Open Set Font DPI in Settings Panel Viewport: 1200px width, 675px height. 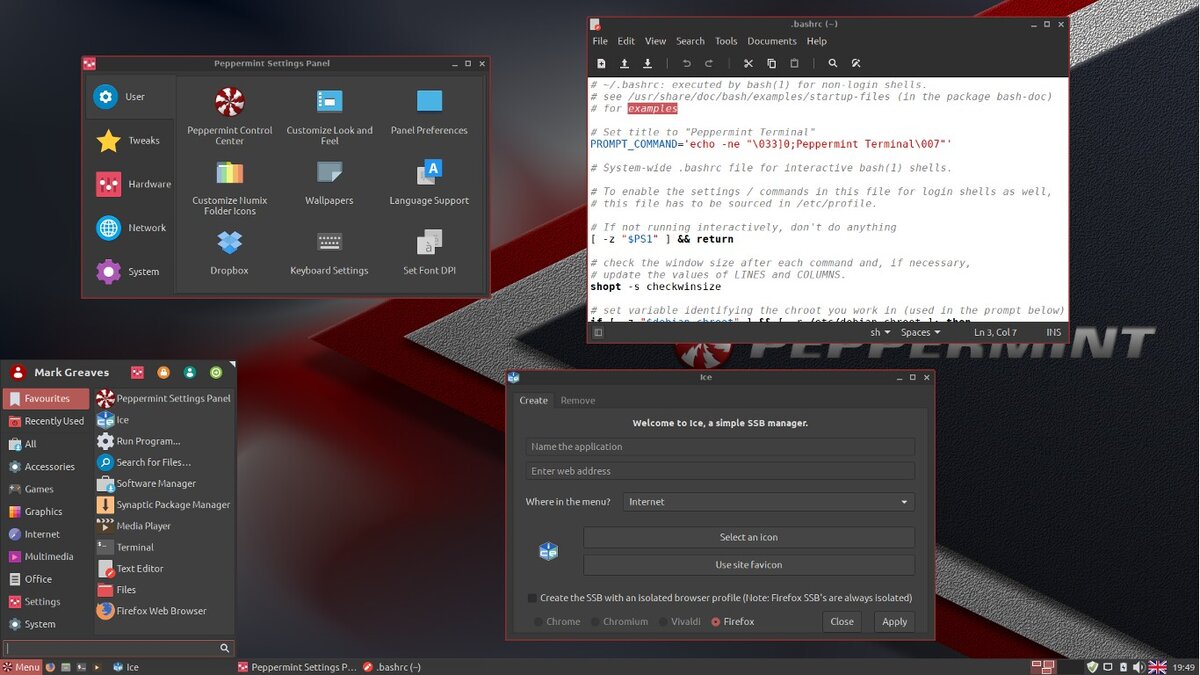[429, 252]
